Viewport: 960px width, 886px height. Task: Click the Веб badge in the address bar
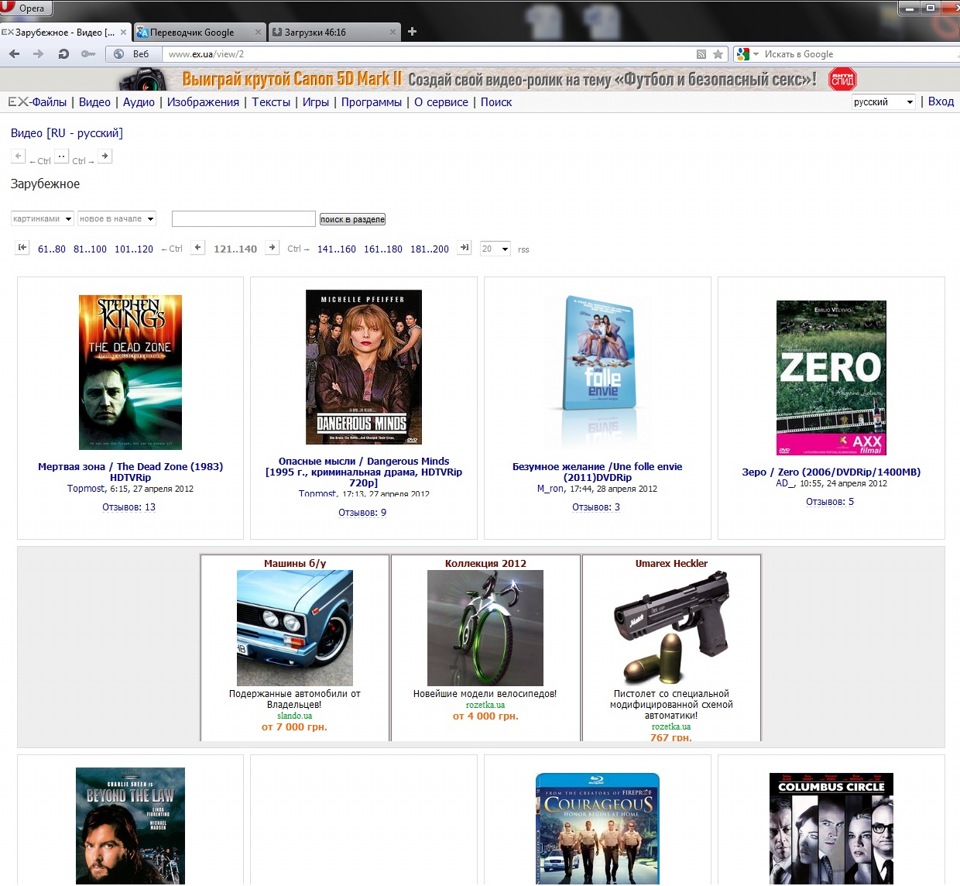[x=133, y=54]
